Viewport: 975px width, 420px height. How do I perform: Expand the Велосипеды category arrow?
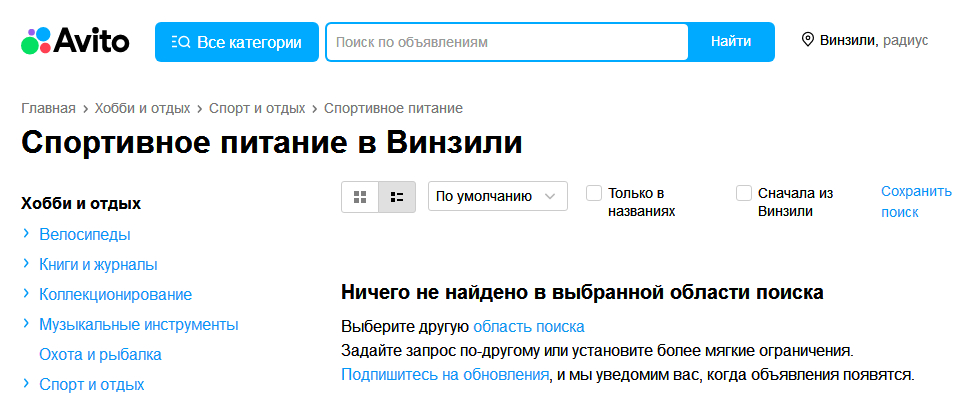click(26, 234)
